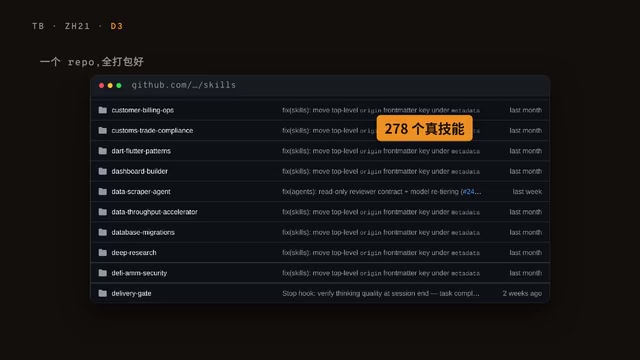Open commit message on deep-research row
The image size is (640, 360).
pyautogui.click(x=381, y=253)
